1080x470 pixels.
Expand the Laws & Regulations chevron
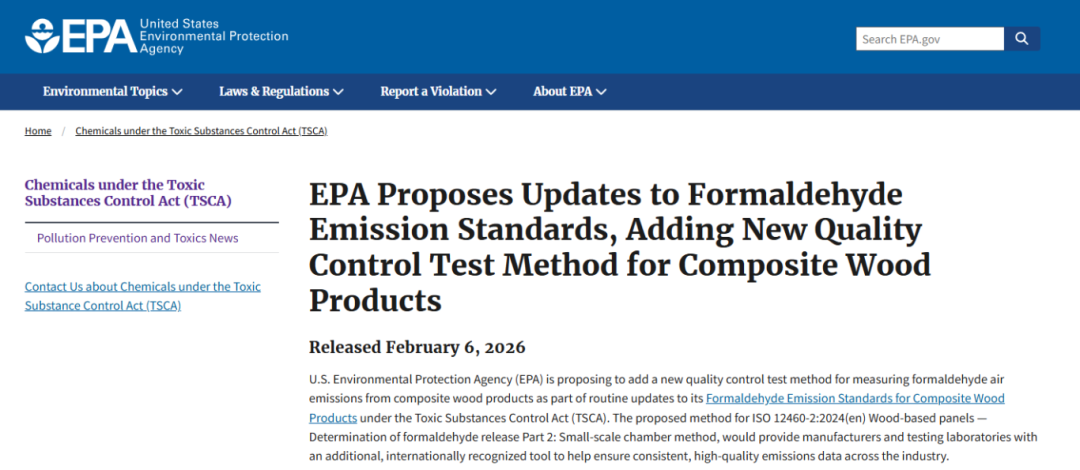click(338, 92)
